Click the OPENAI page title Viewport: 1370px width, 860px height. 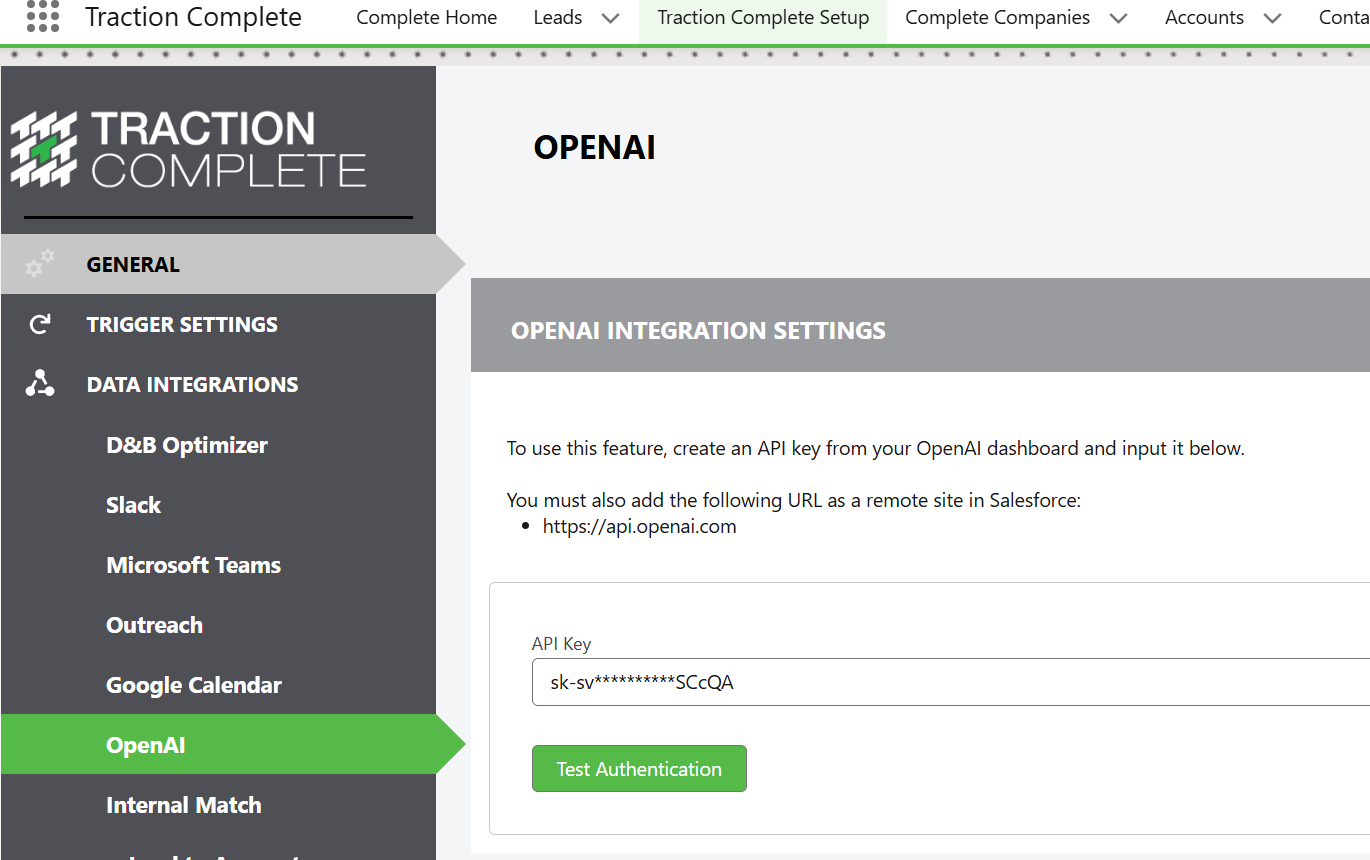pyautogui.click(x=594, y=147)
